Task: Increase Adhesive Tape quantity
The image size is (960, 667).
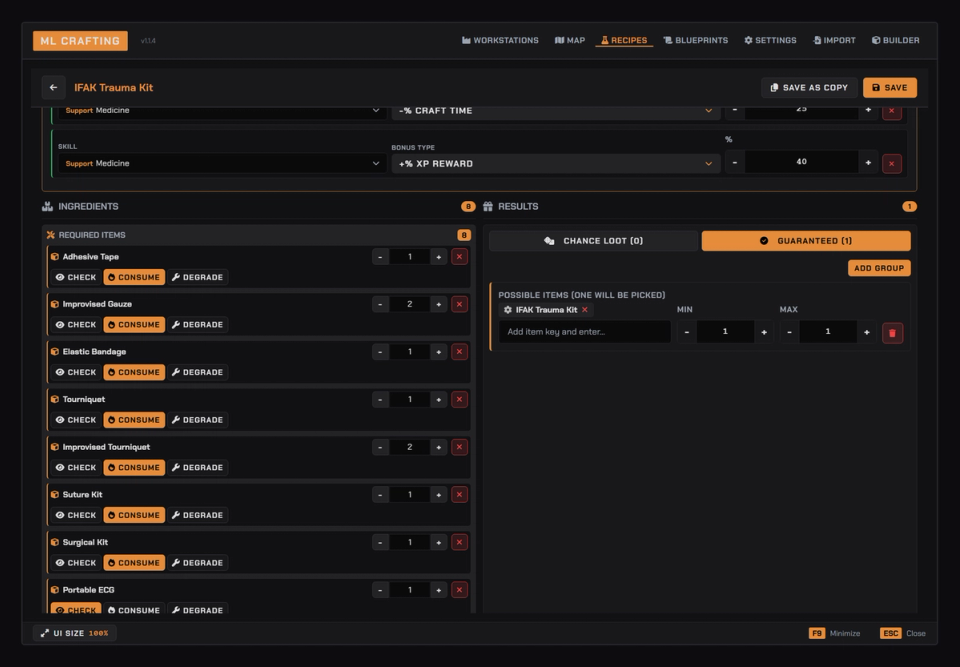Action: (x=438, y=257)
